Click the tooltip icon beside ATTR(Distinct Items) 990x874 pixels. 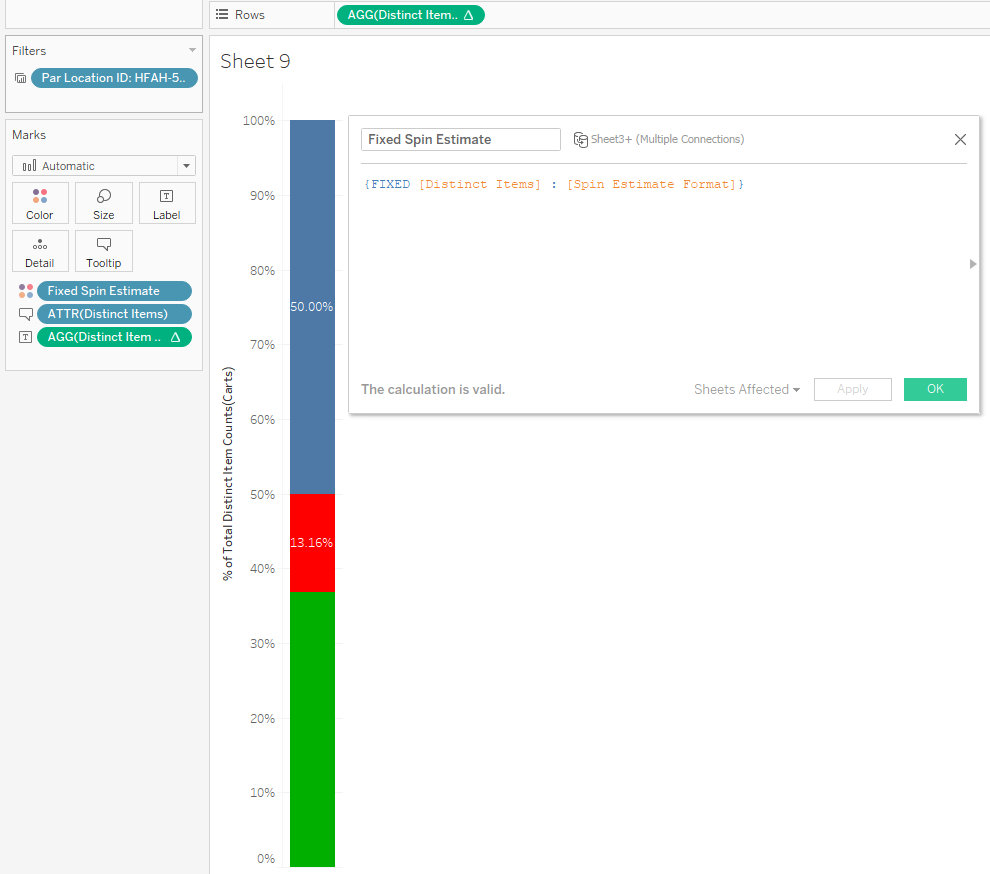(26, 314)
